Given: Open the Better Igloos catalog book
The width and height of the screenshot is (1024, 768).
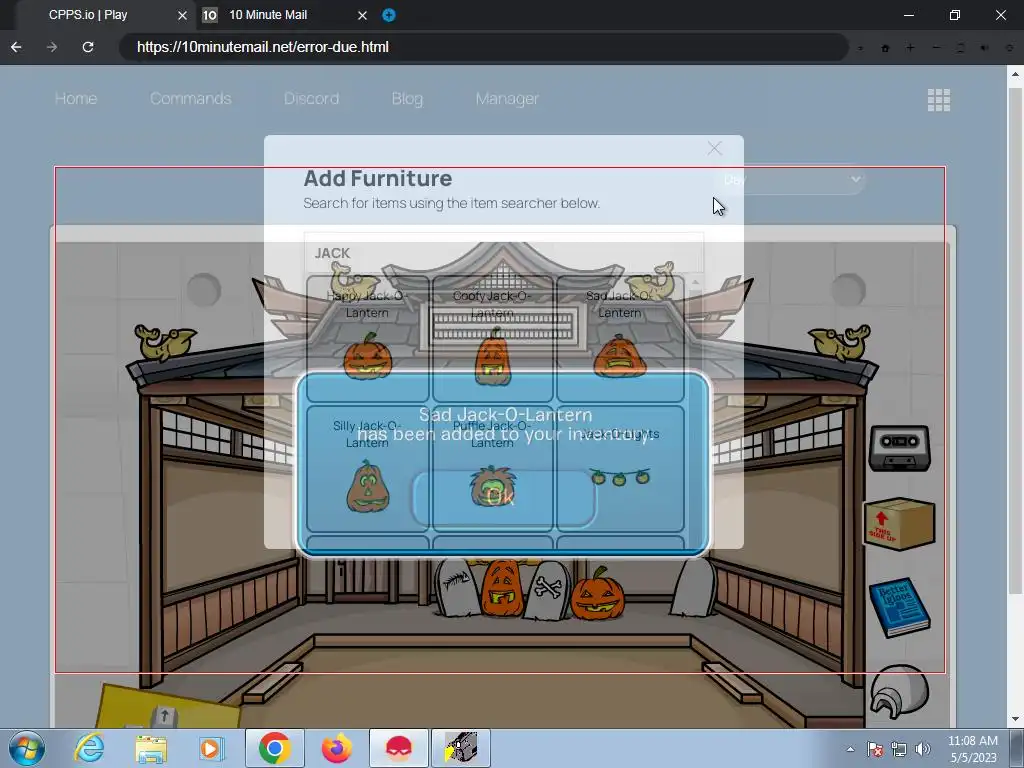Looking at the screenshot, I should tap(899, 607).
